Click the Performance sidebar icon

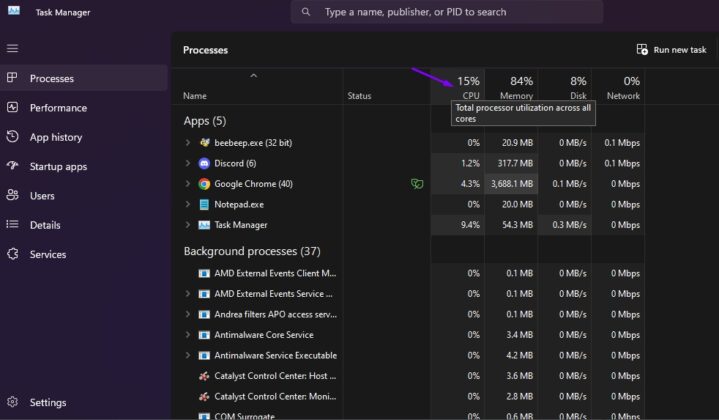coord(12,107)
